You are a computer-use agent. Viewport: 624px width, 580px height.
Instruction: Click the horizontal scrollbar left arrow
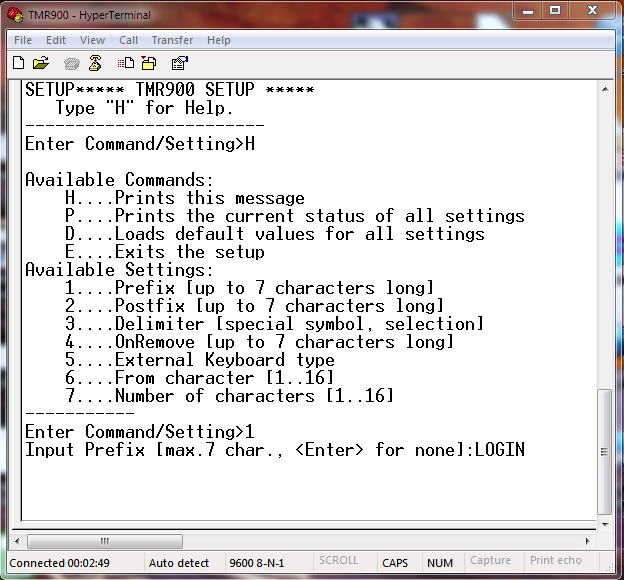coord(17,541)
